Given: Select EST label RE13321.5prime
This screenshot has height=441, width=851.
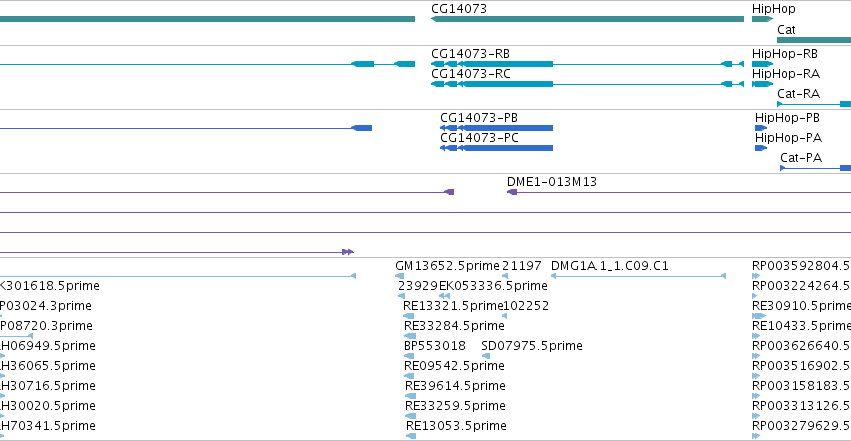Looking at the screenshot, I should (453, 306).
